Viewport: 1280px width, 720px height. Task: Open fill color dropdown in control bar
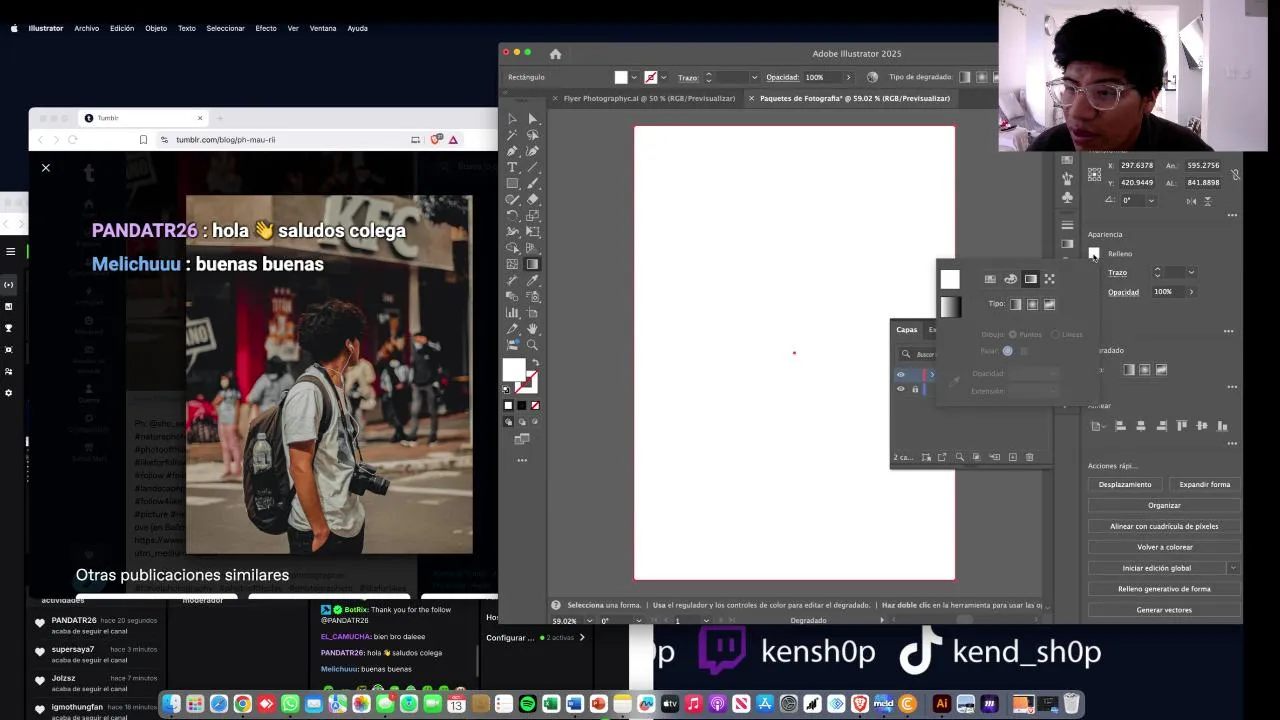(634, 77)
